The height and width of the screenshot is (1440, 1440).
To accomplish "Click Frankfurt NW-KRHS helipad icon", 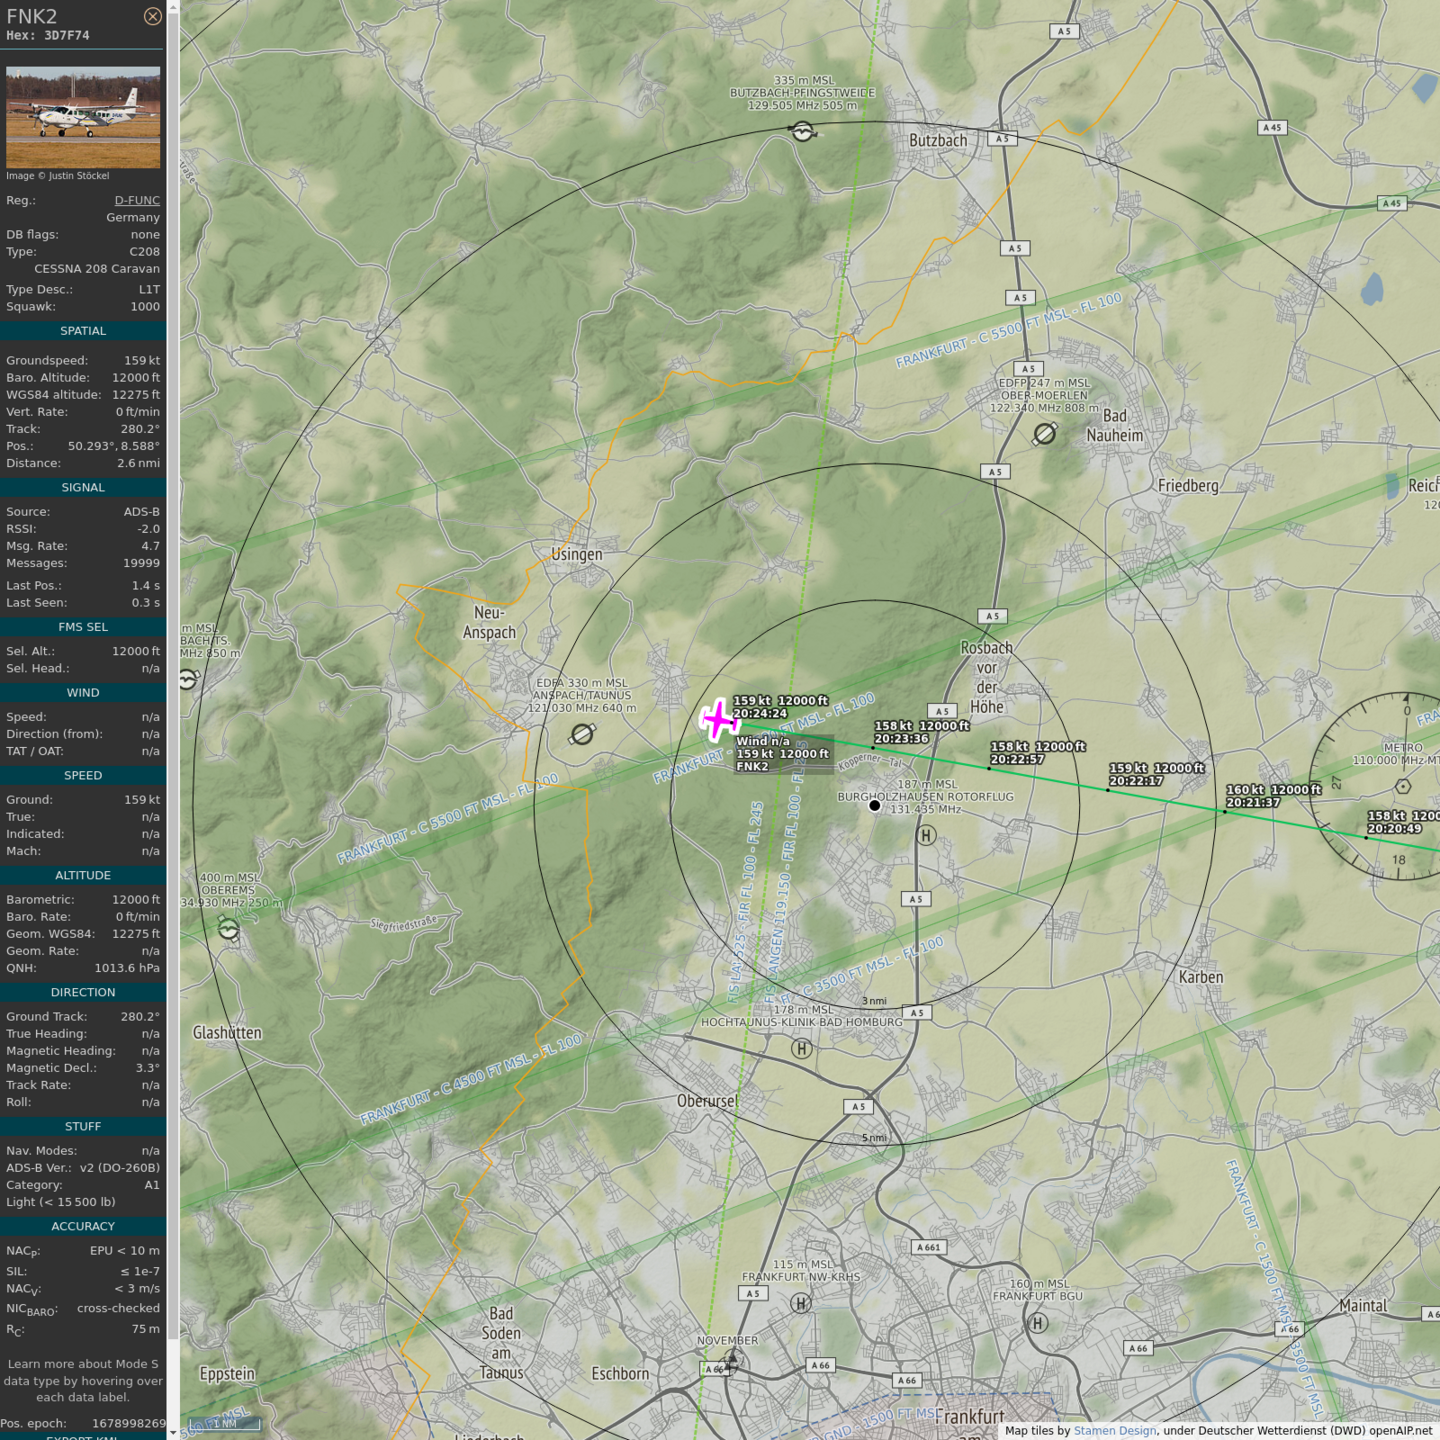I will [800, 1303].
